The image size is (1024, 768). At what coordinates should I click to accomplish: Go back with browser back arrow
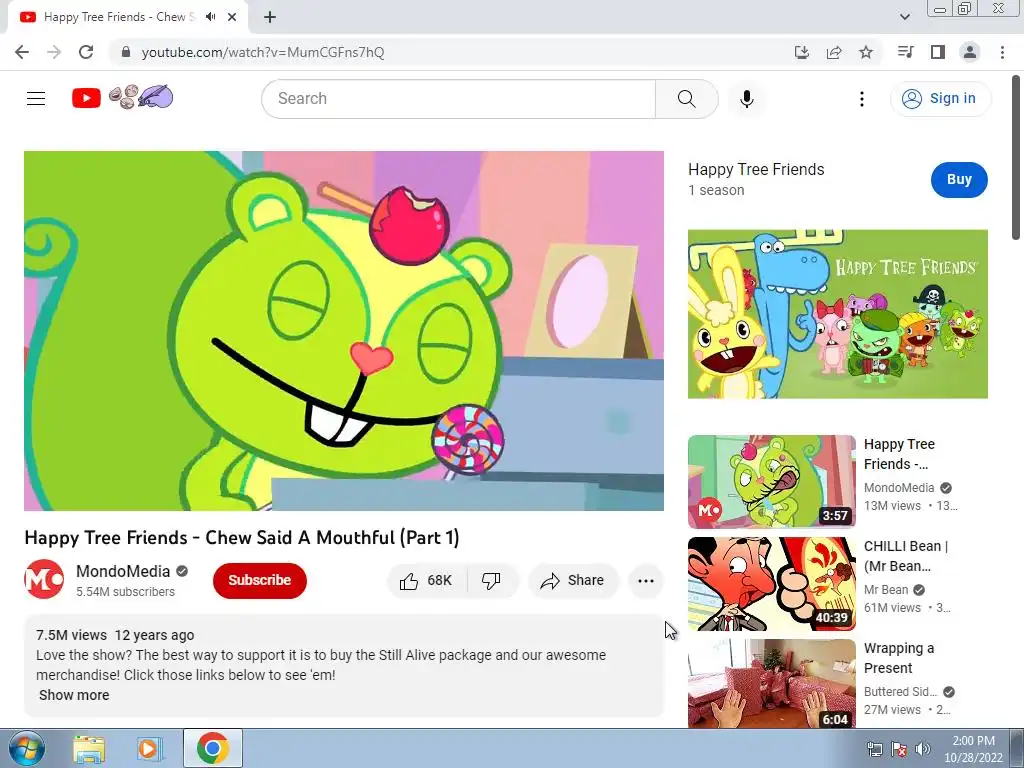(x=22, y=52)
